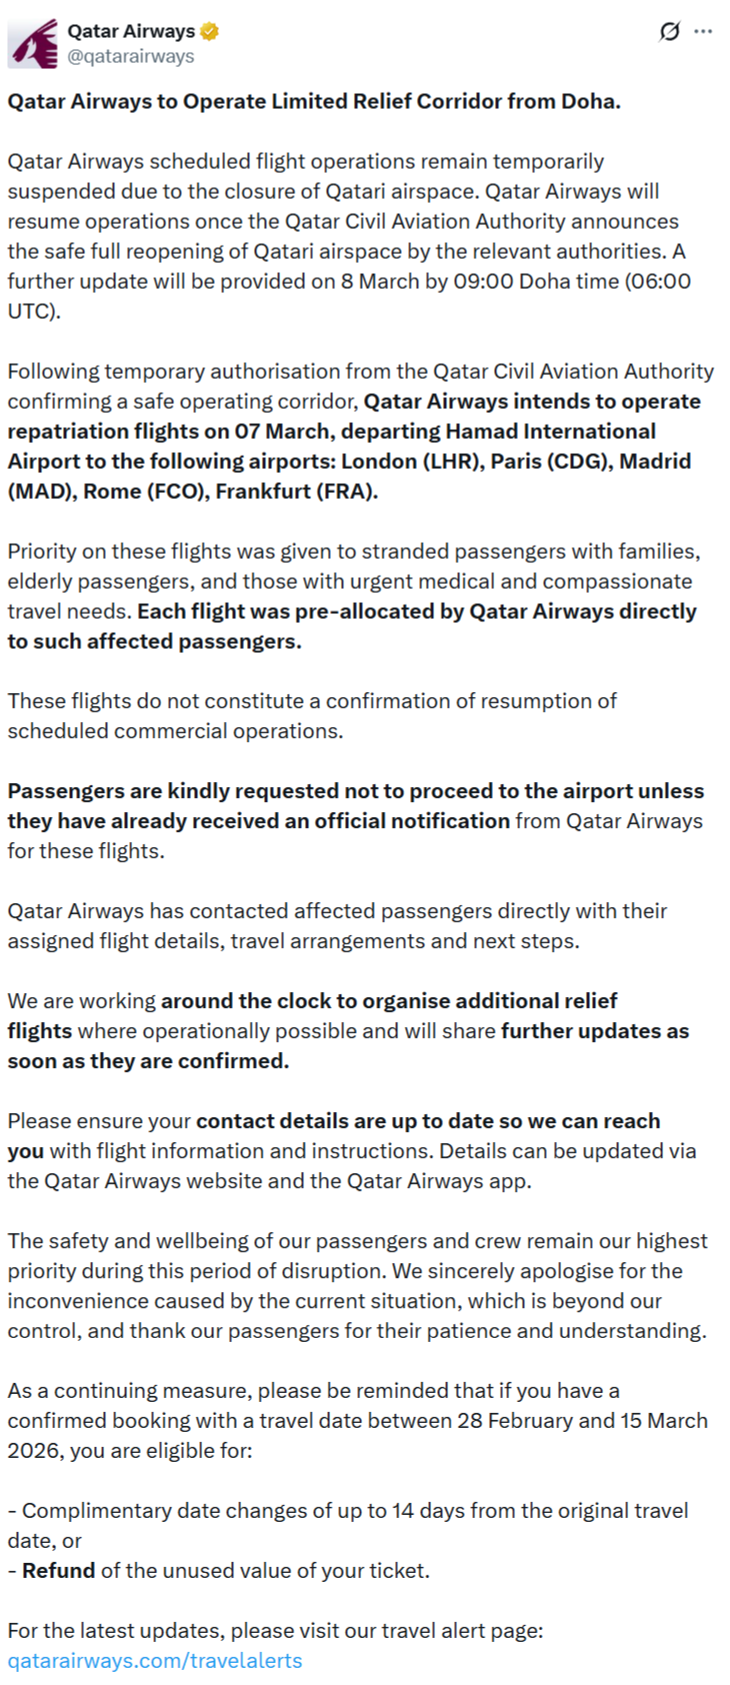Screen dimensions: 730x1685
Task: Click the "As a continuing measure" paragraph
Action: pos(357,1420)
